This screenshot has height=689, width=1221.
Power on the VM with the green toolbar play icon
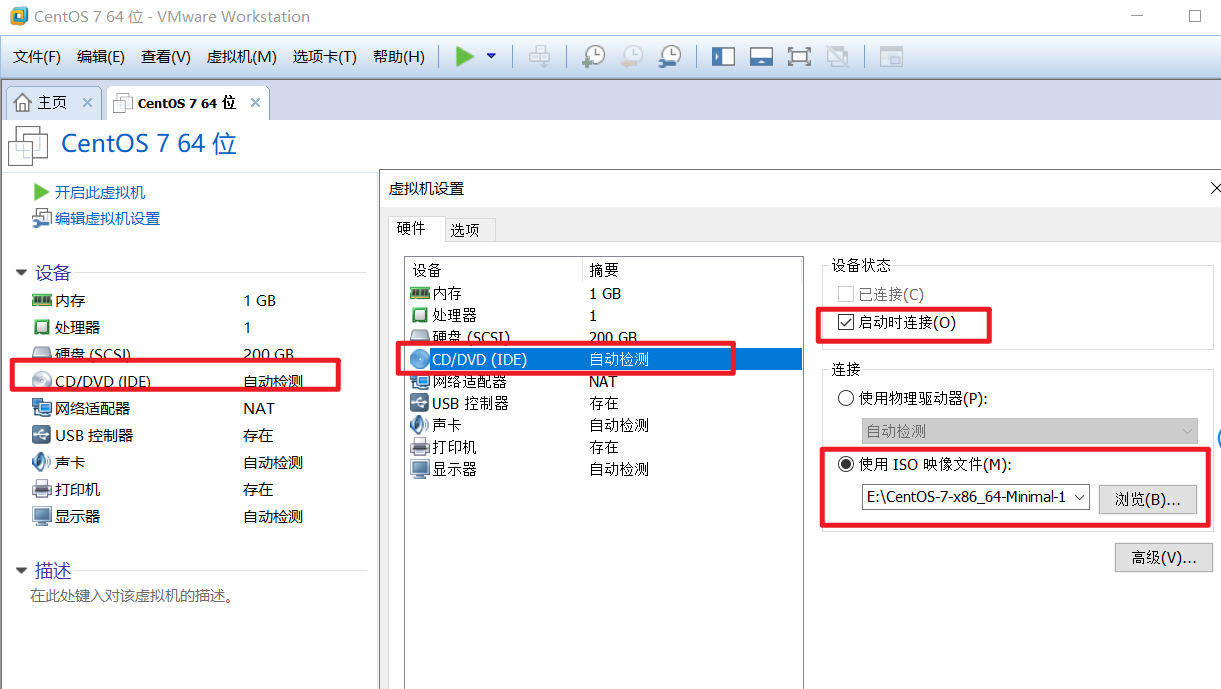465,56
